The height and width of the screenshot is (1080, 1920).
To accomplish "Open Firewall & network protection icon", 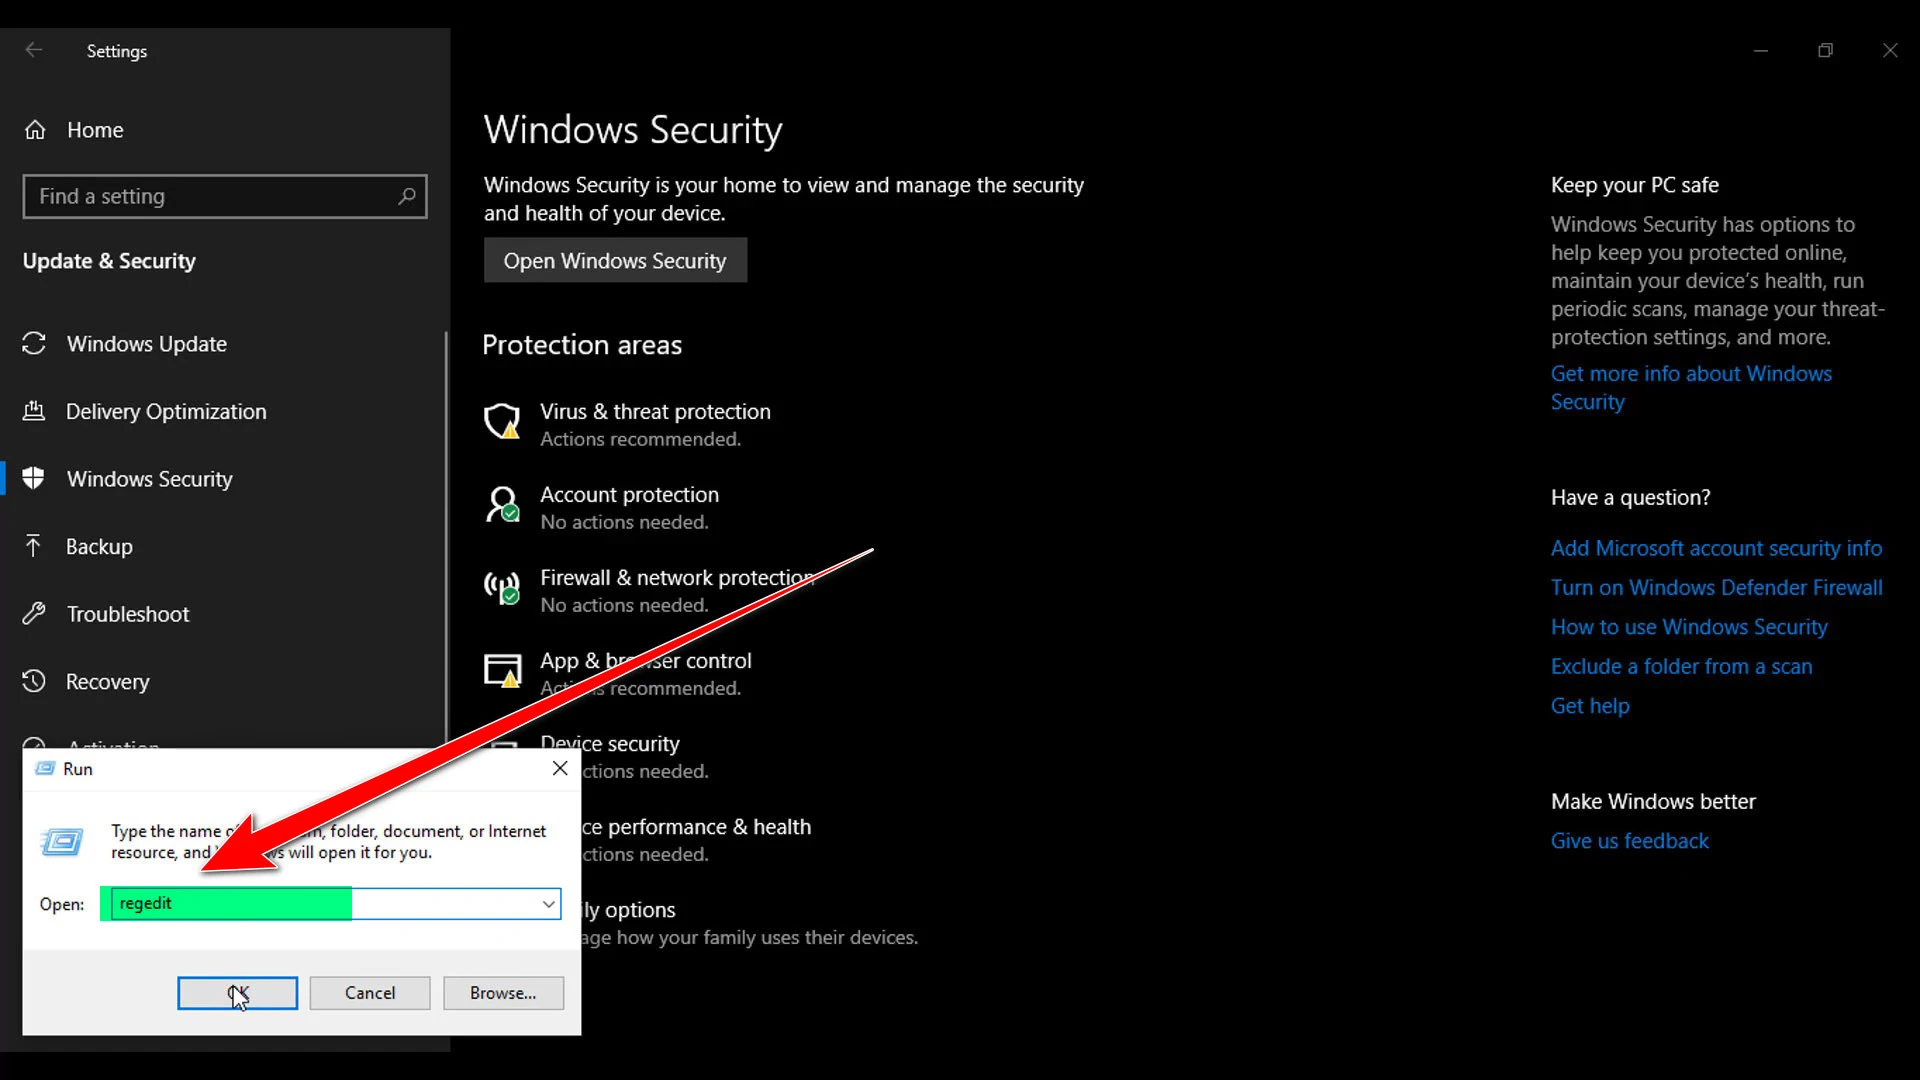I will coord(502,588).
